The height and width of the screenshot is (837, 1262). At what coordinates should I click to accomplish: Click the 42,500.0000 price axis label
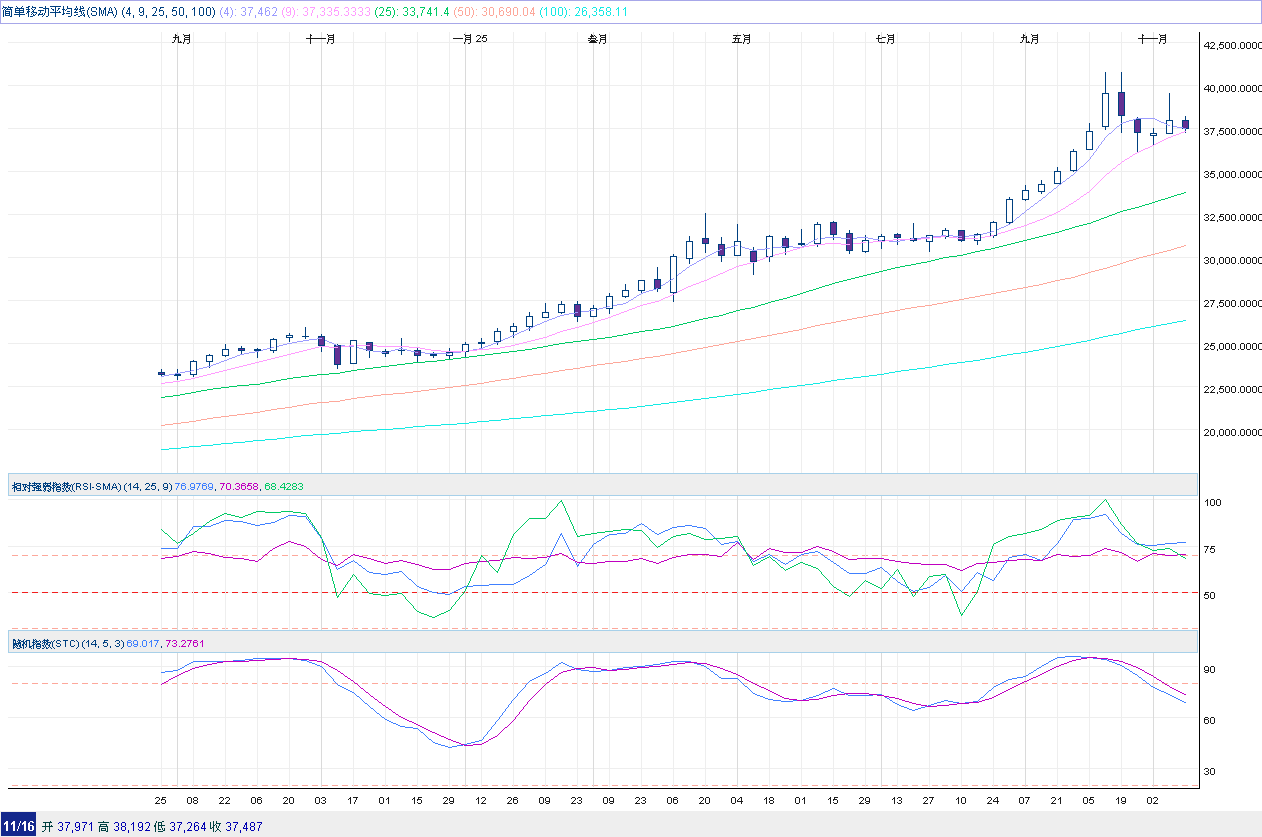[x=1230, y=45]
